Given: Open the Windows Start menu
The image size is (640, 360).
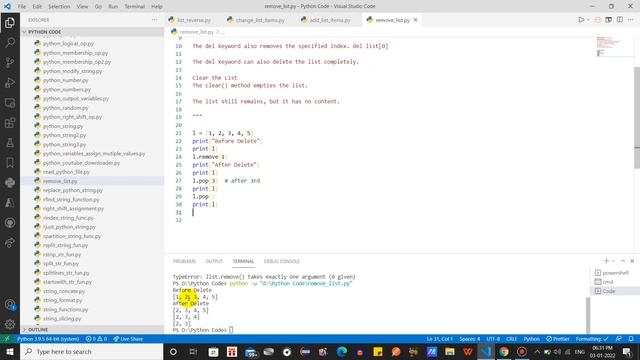Looking at the screenshot, I should tap(10, 351).
